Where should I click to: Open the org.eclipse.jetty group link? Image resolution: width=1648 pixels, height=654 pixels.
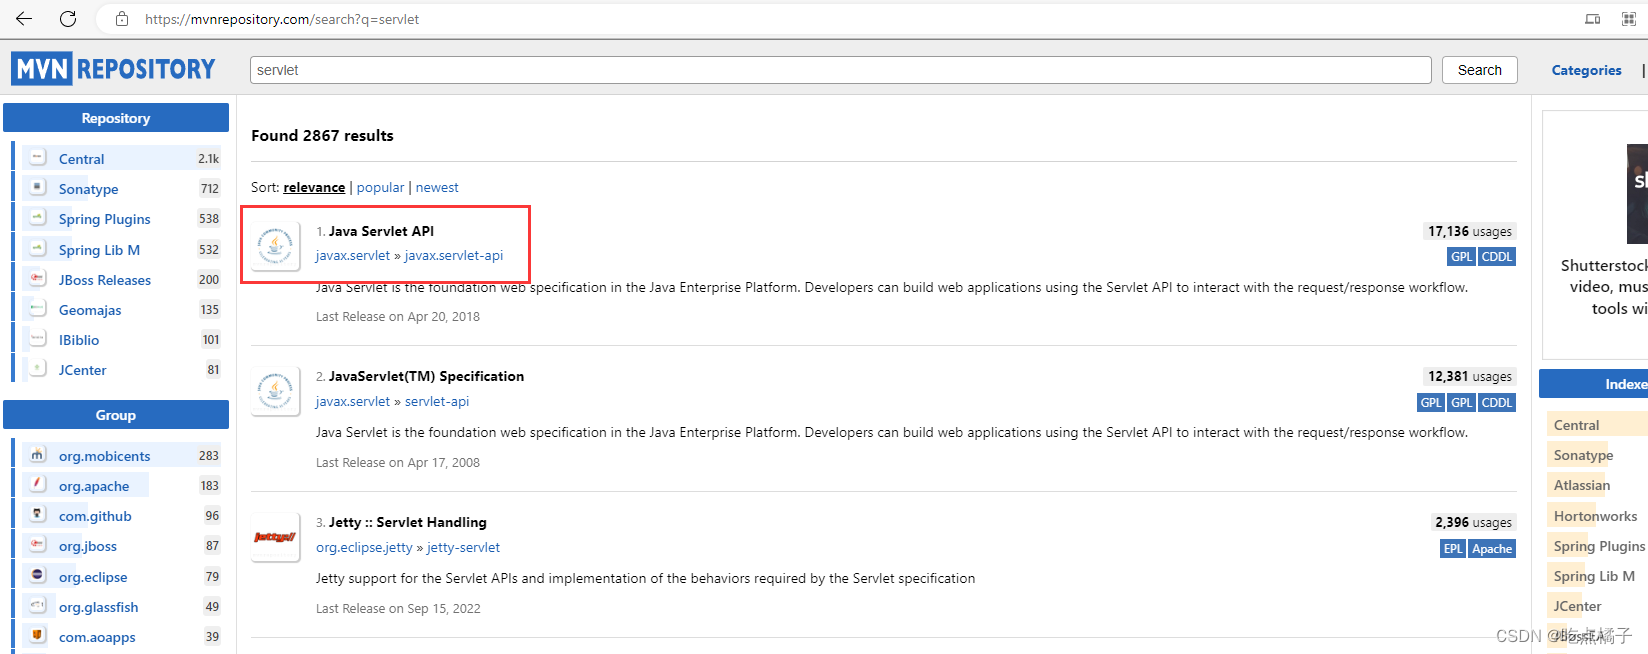point(364,547)
